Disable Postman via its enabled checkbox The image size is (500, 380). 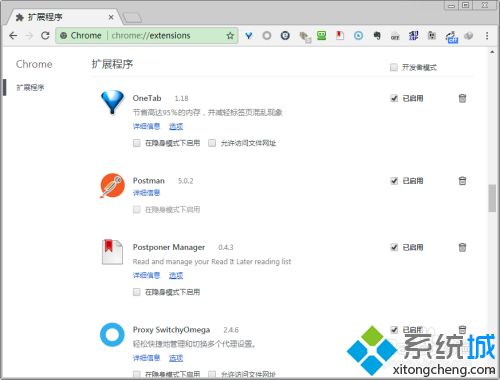pyautogui.click(x=394, y=181)
